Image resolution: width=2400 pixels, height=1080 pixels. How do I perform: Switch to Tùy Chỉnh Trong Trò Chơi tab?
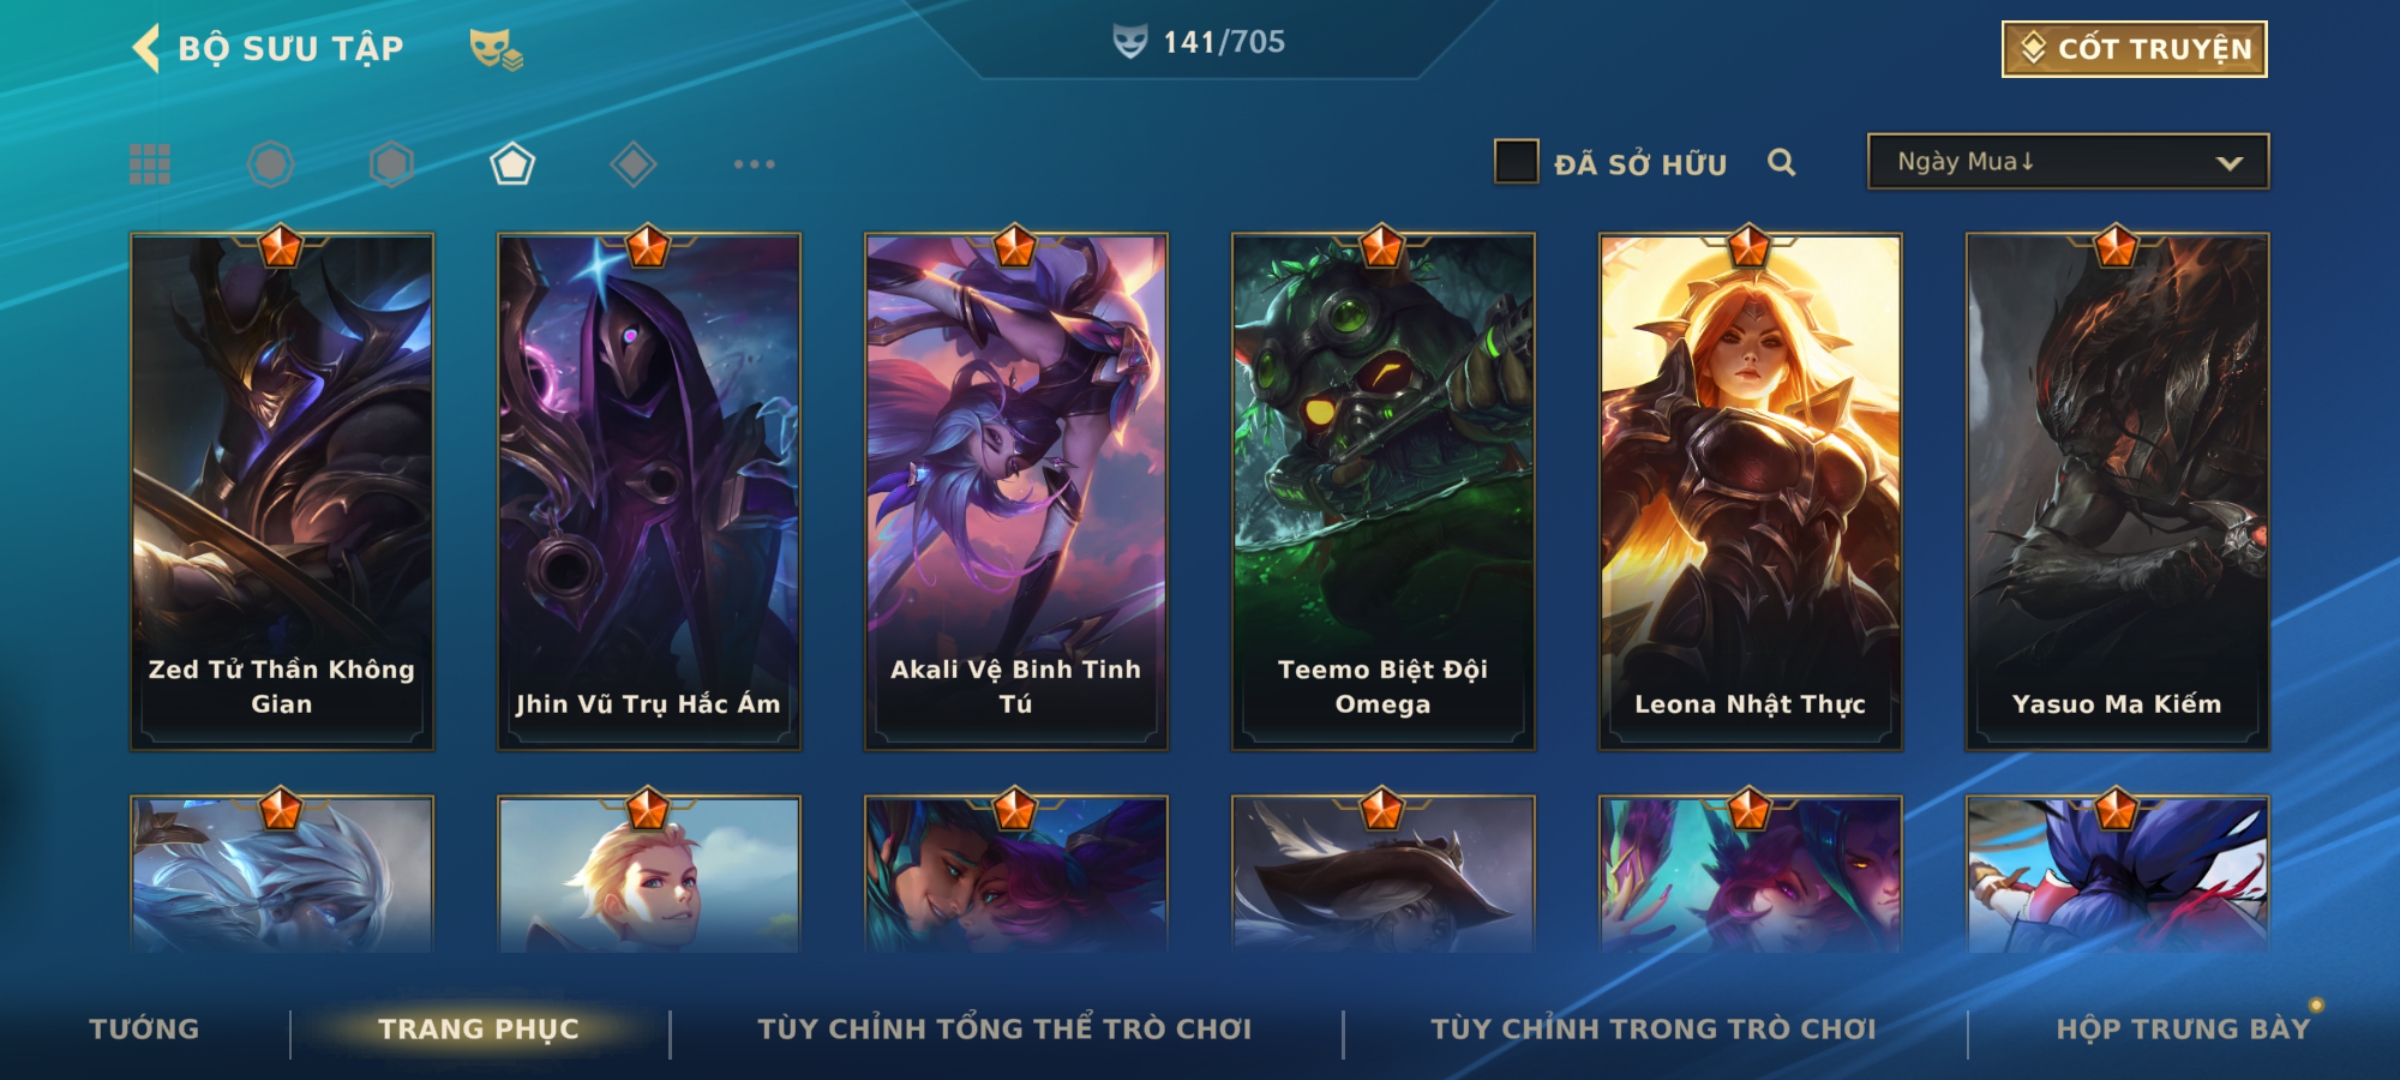click(x=1654, y=1028)
